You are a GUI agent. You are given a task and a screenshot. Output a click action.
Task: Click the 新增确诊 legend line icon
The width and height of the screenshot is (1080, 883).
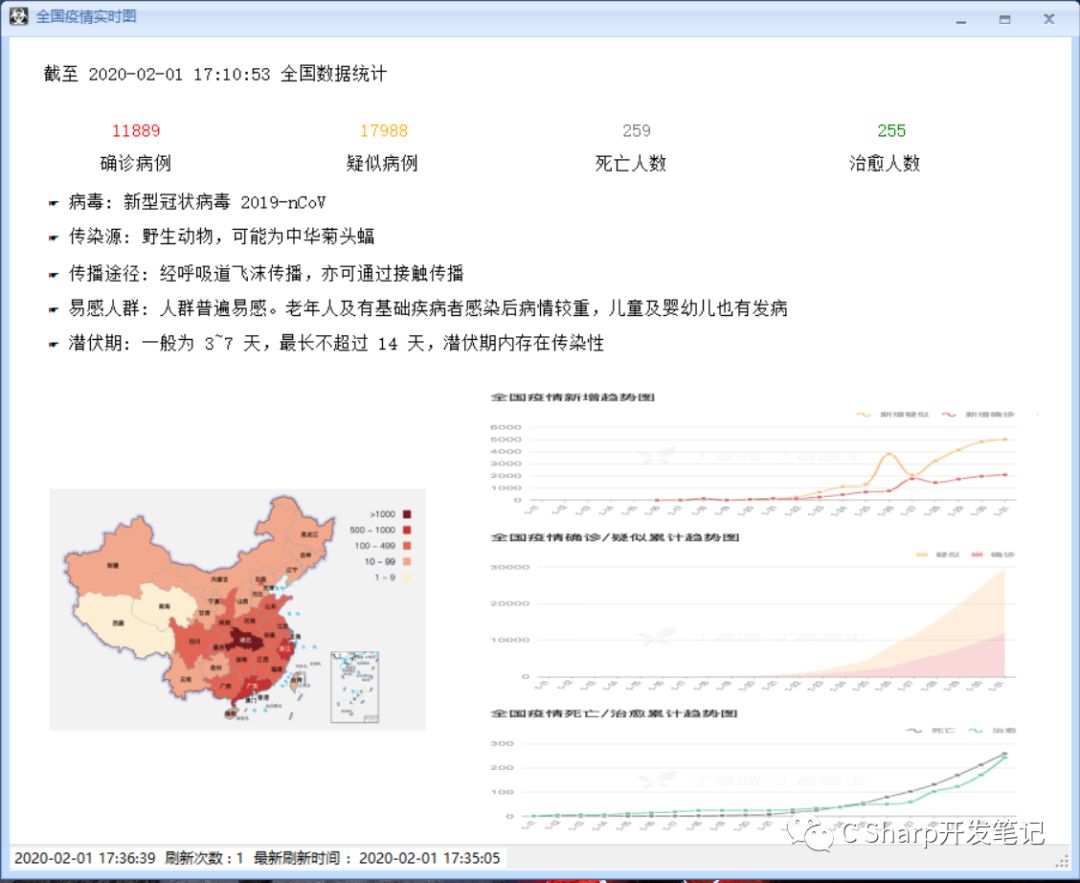pos(946,414)
